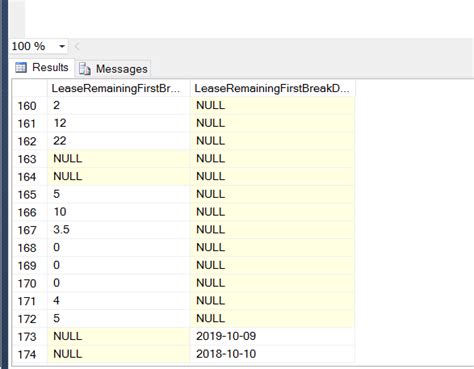Click the cell with value 4 in row 171

point(118,301)
